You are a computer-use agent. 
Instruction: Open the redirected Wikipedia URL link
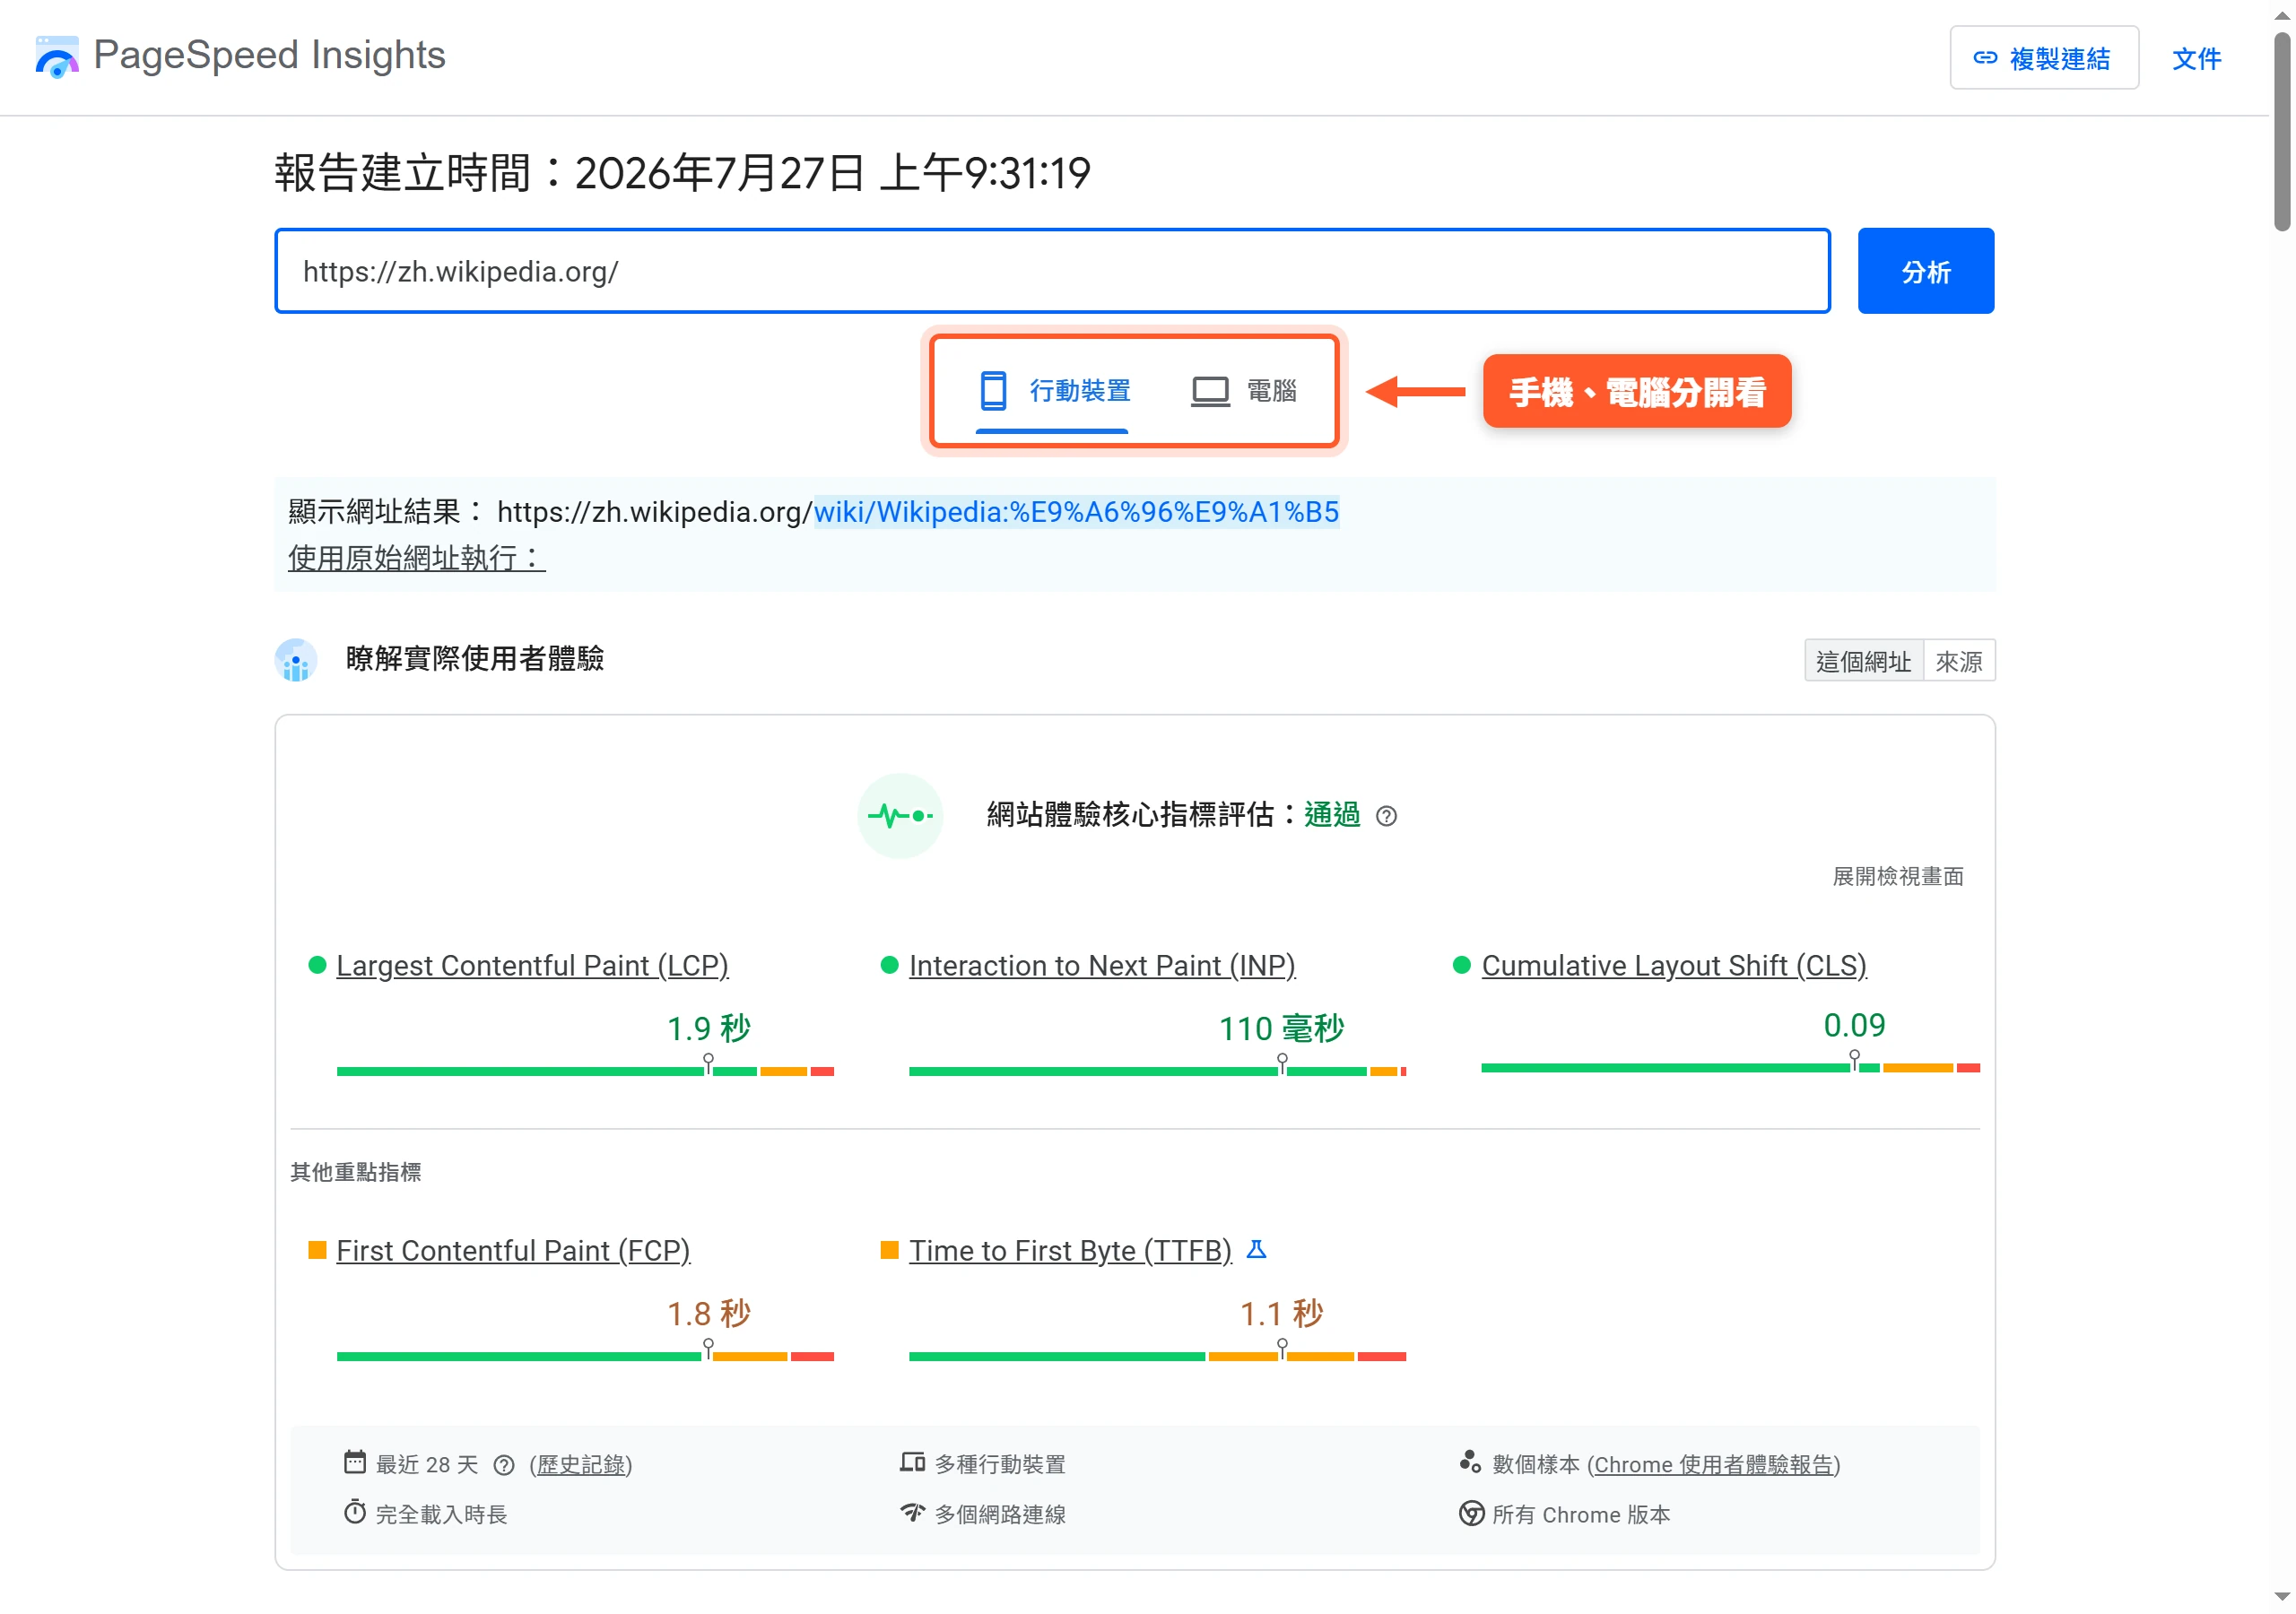(x=1076, y=512)
